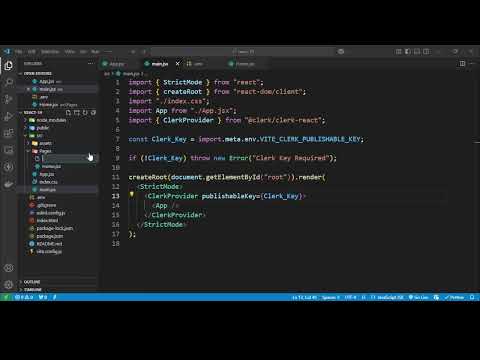
Task: Open index.css in the file tree
Action: (48, 182)
